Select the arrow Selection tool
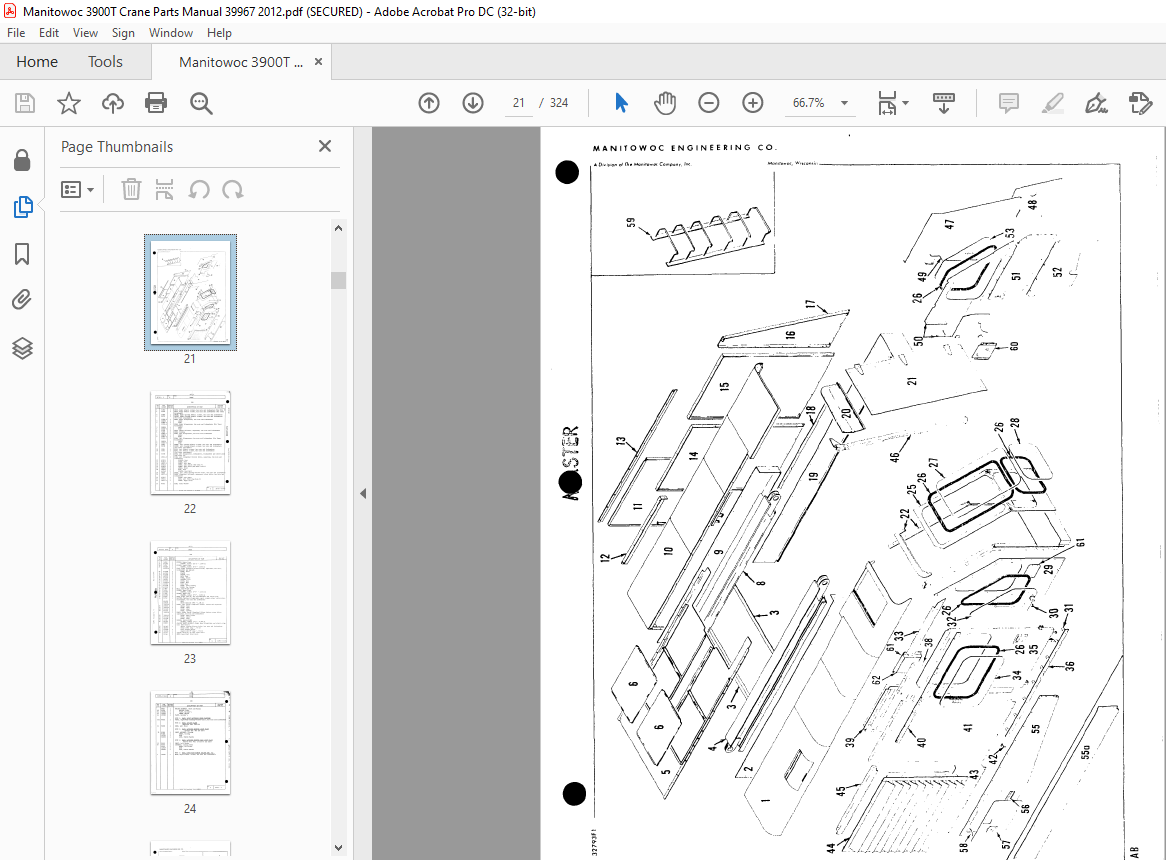This screenshot has width=1166, height=860. pos(622,103)
